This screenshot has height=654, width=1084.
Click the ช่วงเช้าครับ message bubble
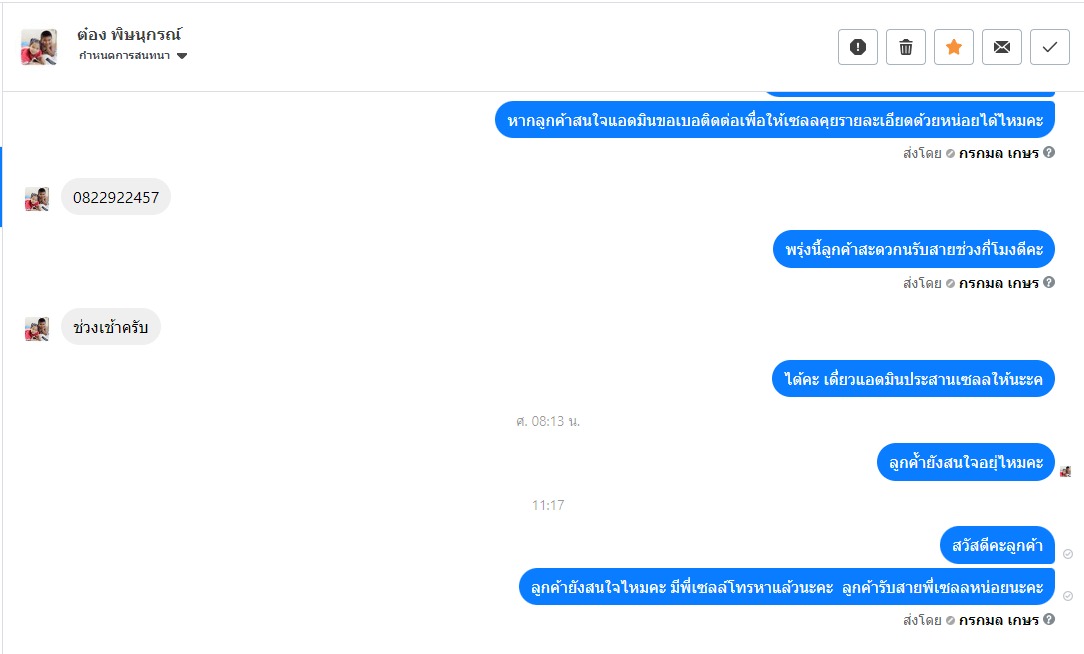111,327
